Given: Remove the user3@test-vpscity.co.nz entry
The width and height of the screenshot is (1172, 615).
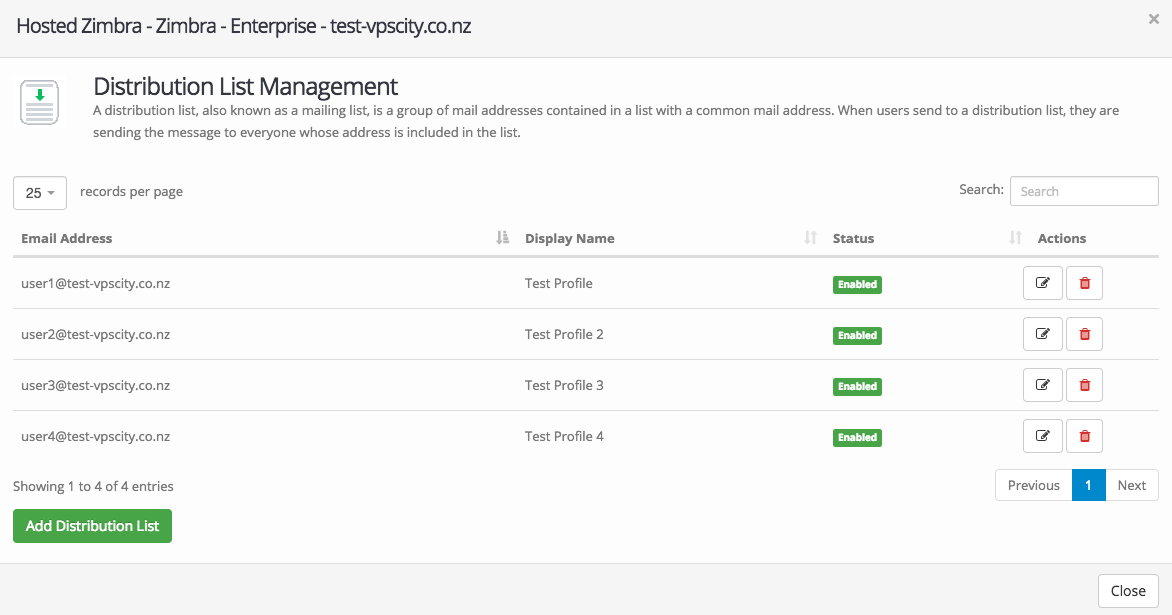Looking at the screenshot, I should (1084, 386).
